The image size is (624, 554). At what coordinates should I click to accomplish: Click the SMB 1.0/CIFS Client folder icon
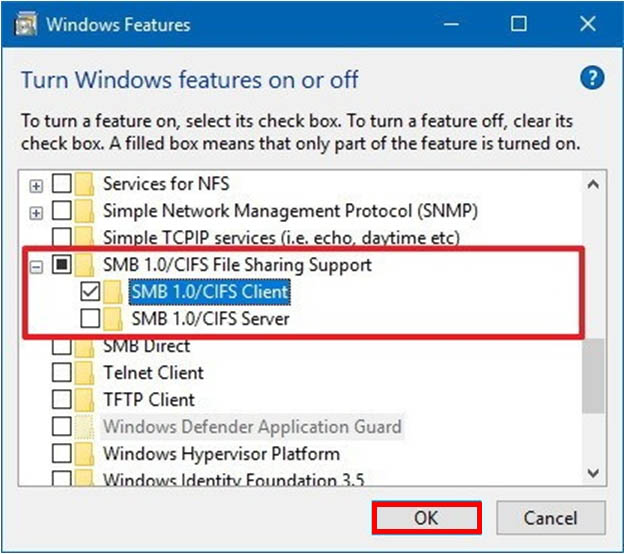(x=116, y=292)
